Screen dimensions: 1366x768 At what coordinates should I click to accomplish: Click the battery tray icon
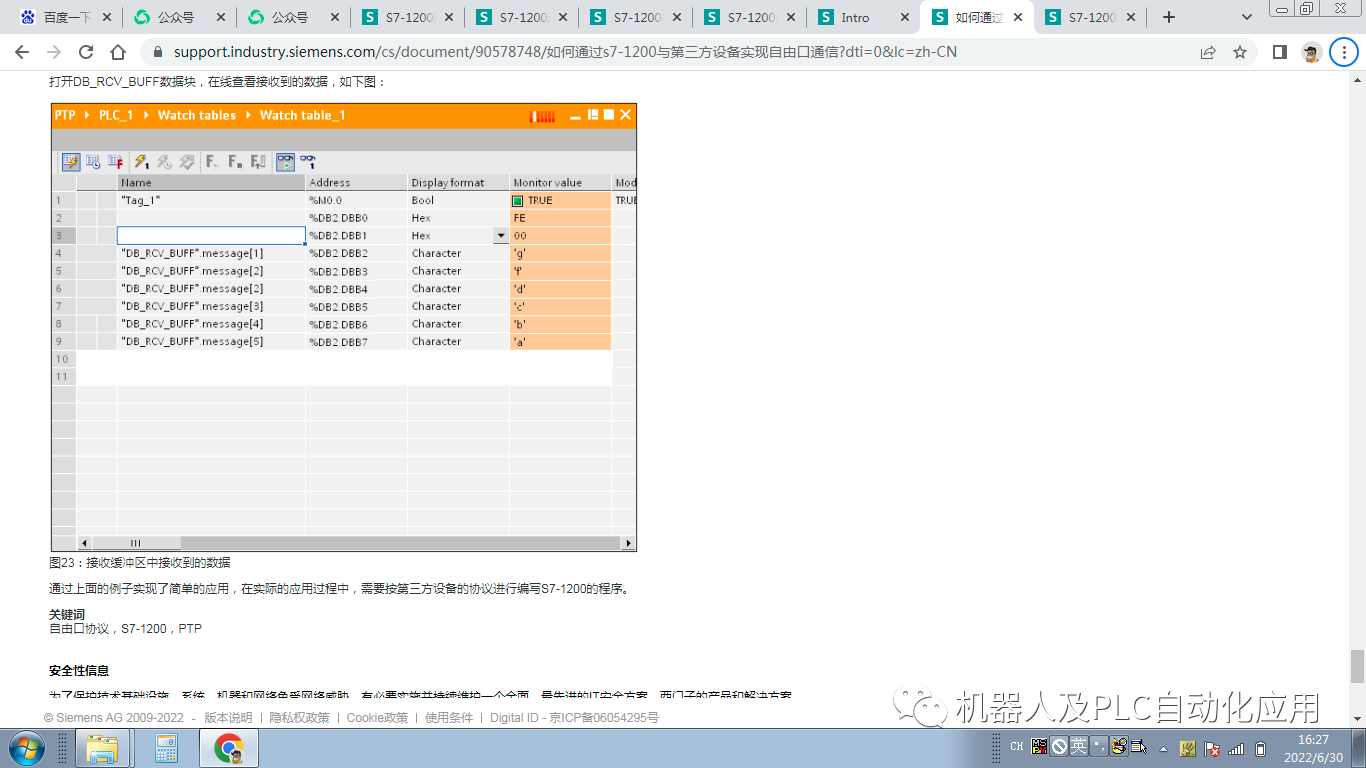click(1260, 748)
